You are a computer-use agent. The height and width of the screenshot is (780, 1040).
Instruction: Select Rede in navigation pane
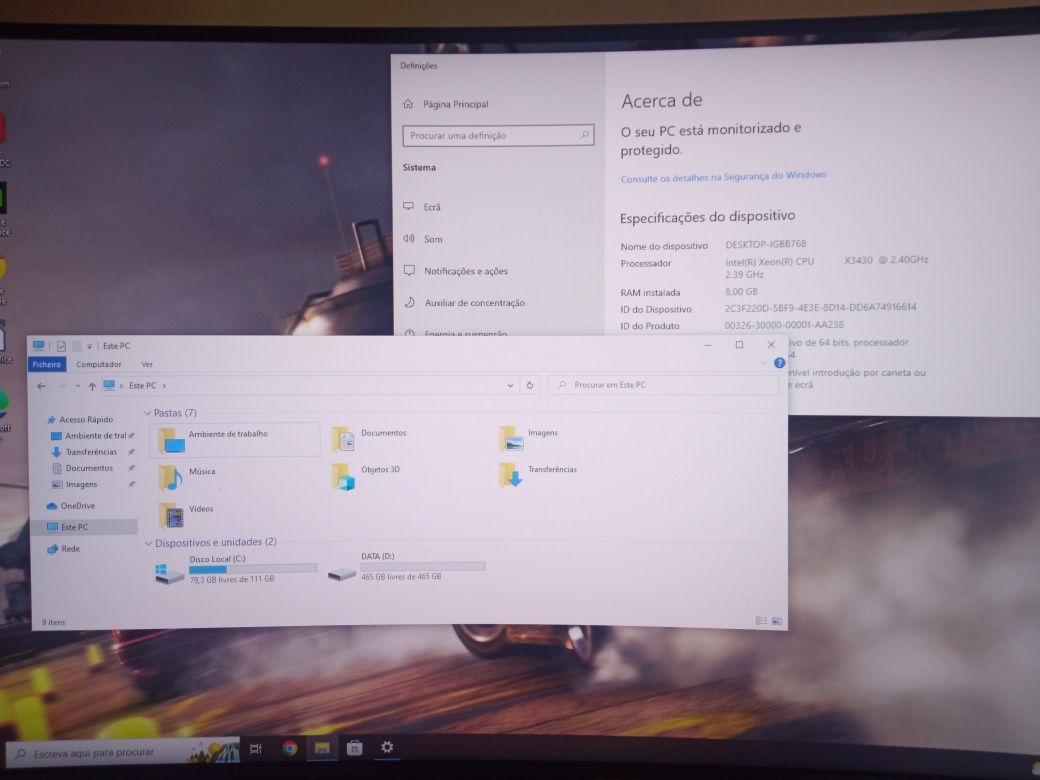[x=64, y=549]
